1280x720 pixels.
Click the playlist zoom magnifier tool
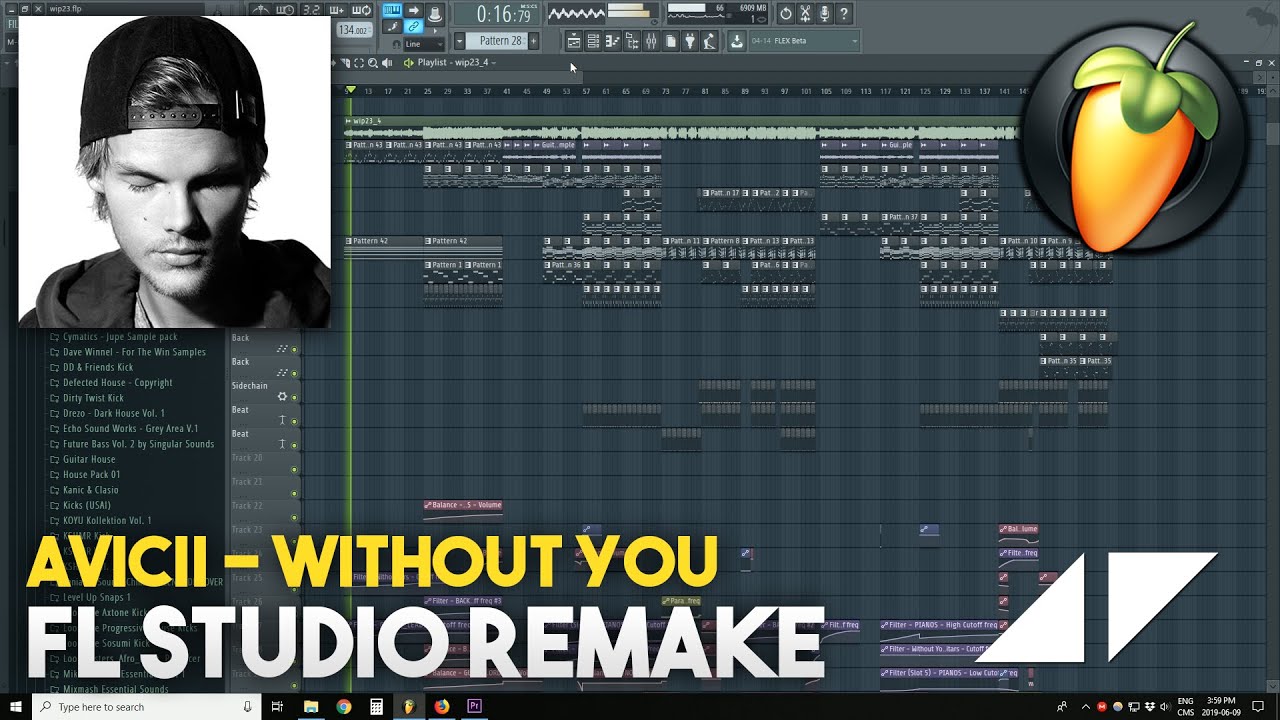tap(373, 63)
